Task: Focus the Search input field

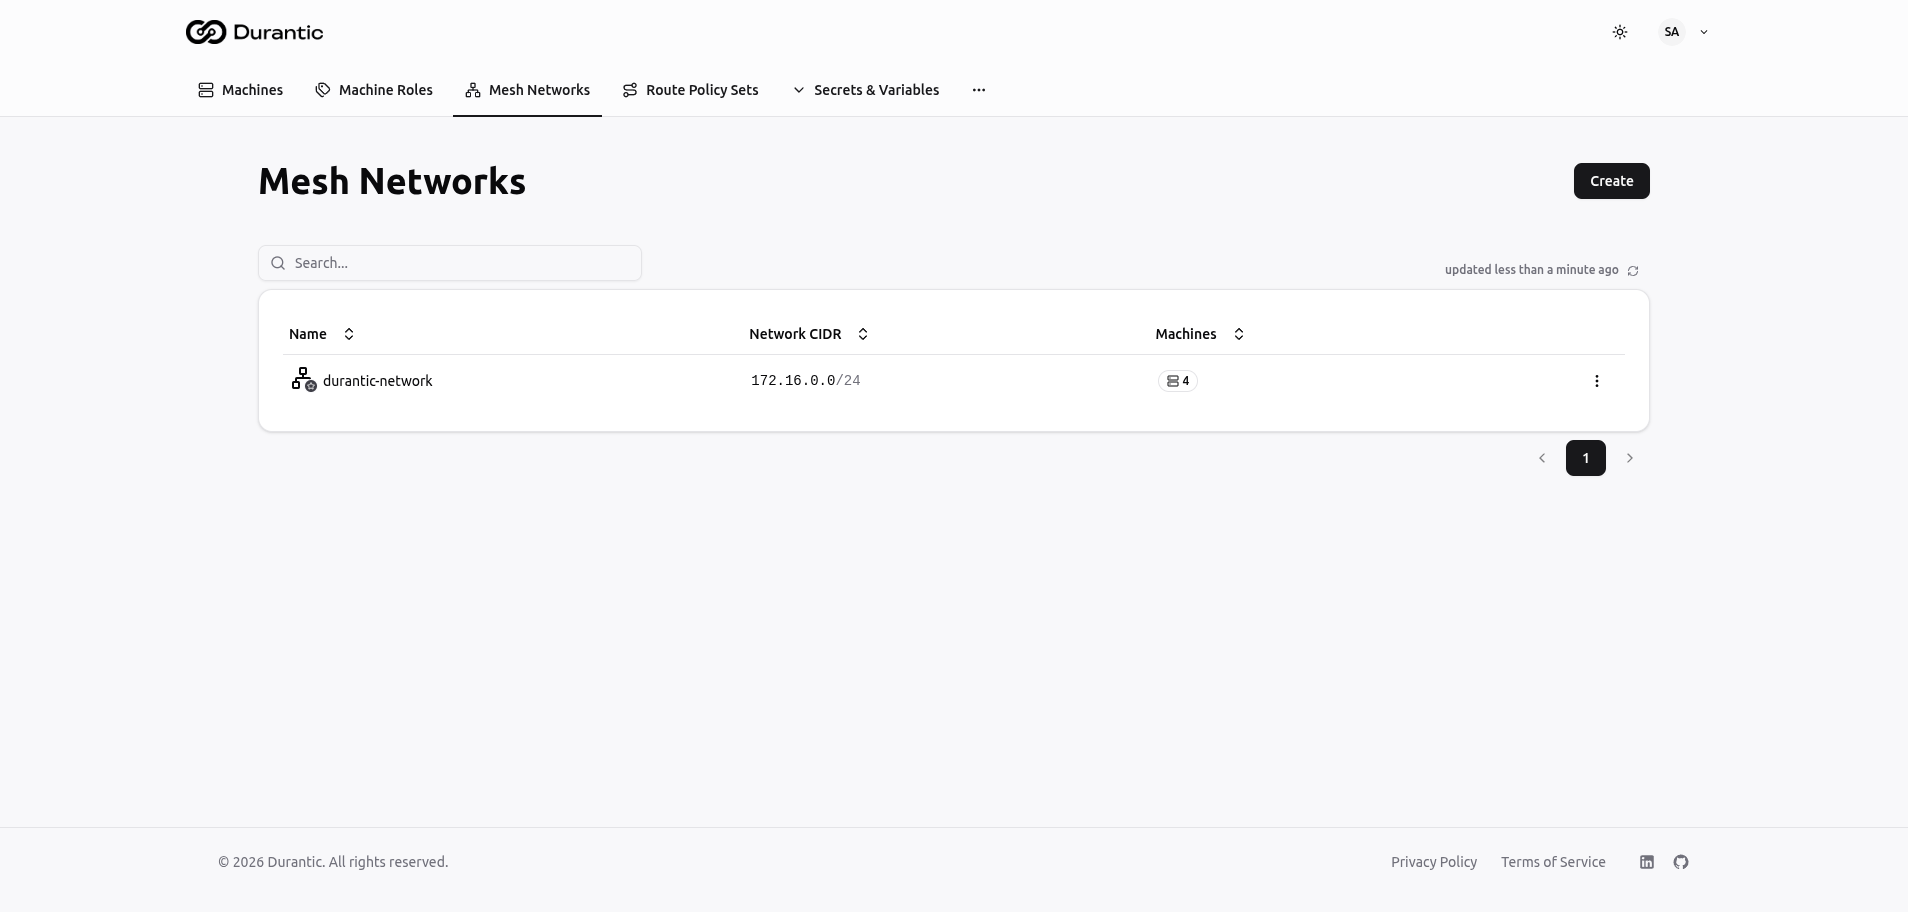Action: click(450, 263)
